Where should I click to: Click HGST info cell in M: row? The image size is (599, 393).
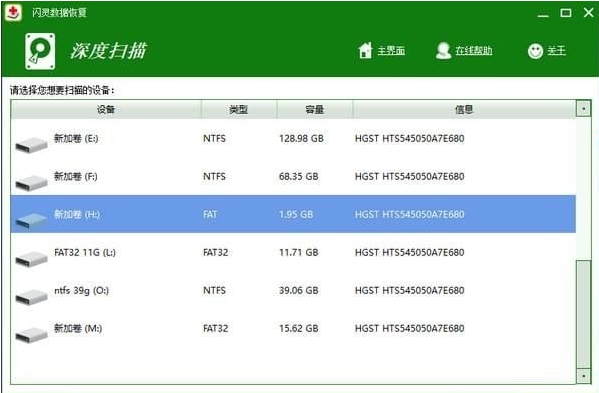coord(410,328)
